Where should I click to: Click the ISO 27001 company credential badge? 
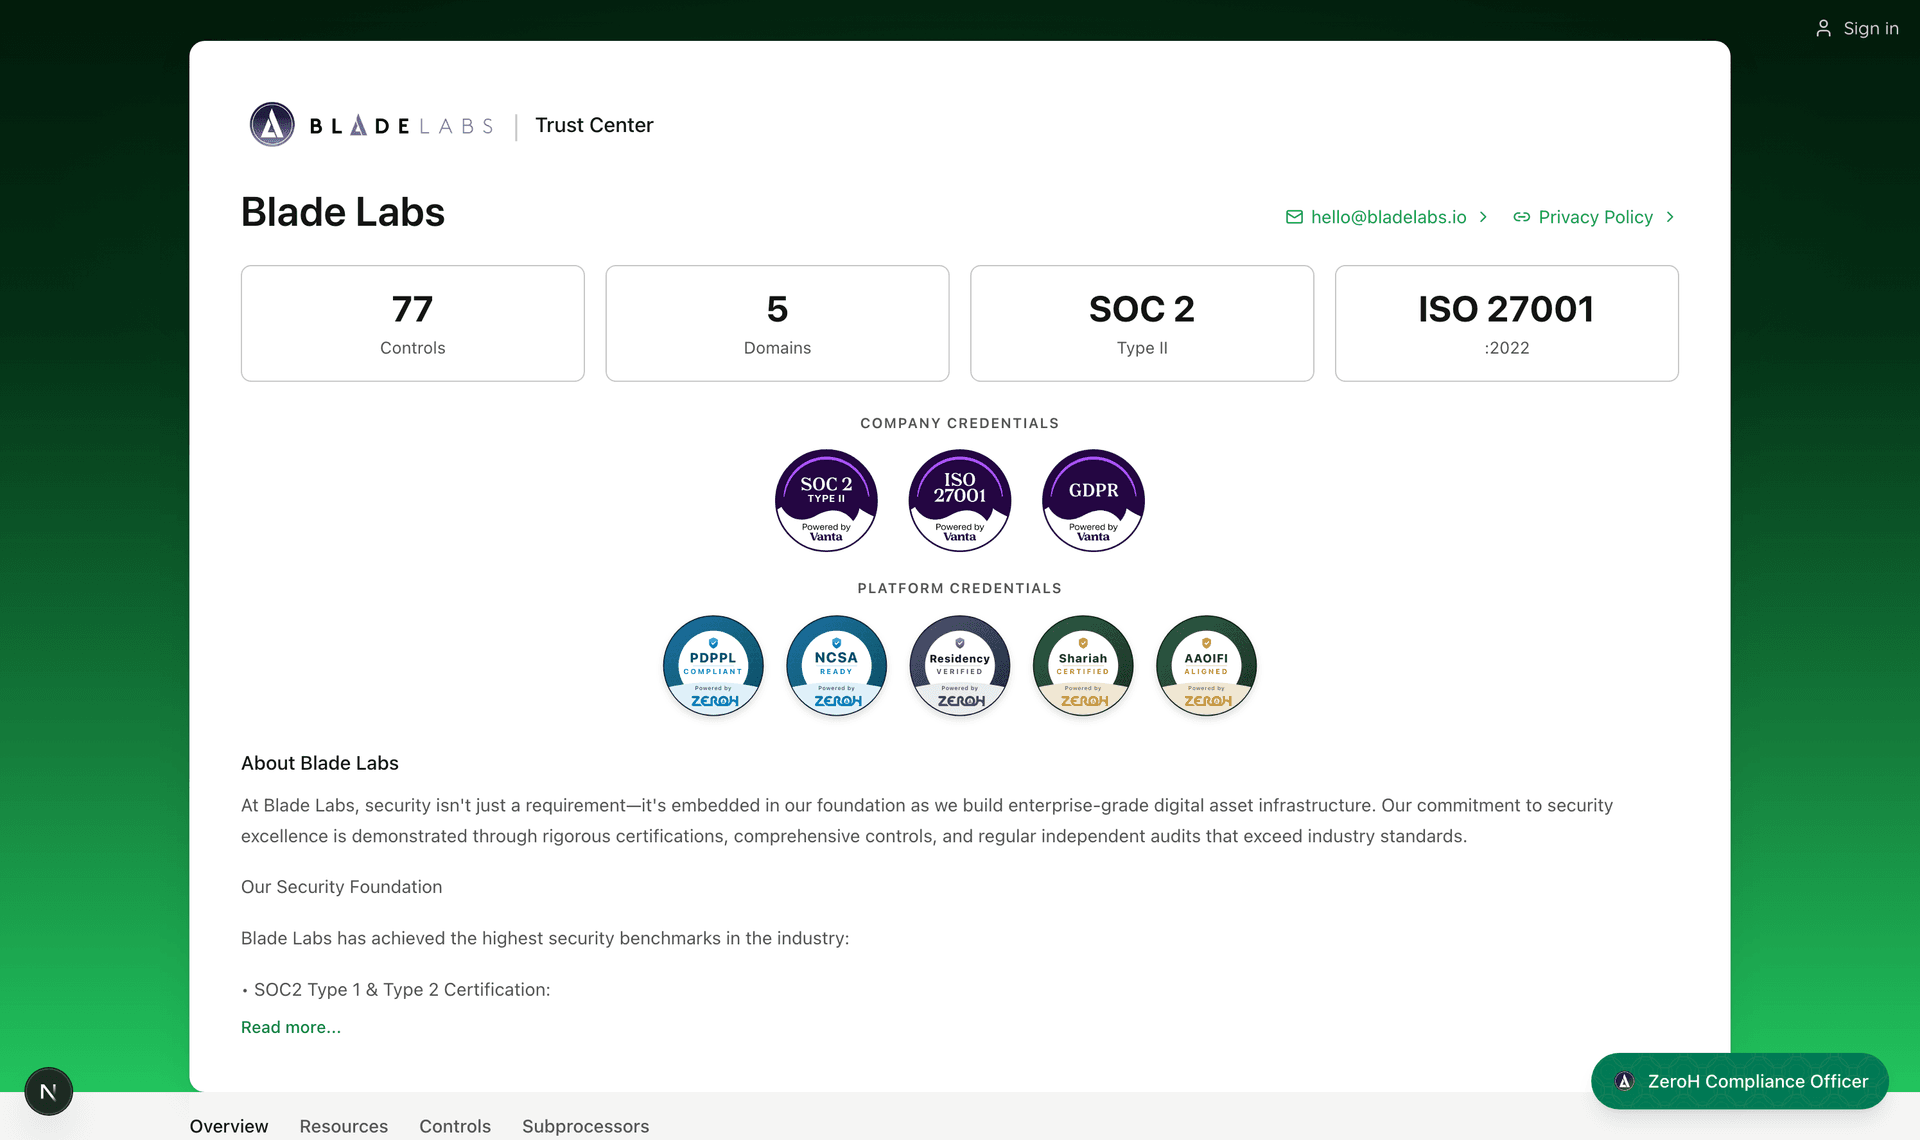click(x=959, y=500)
